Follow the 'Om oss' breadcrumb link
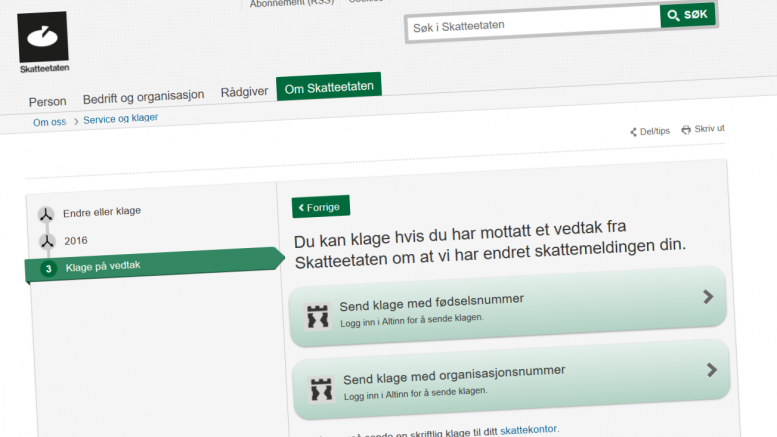Viewport: 777px width, 437px height. 50,122
